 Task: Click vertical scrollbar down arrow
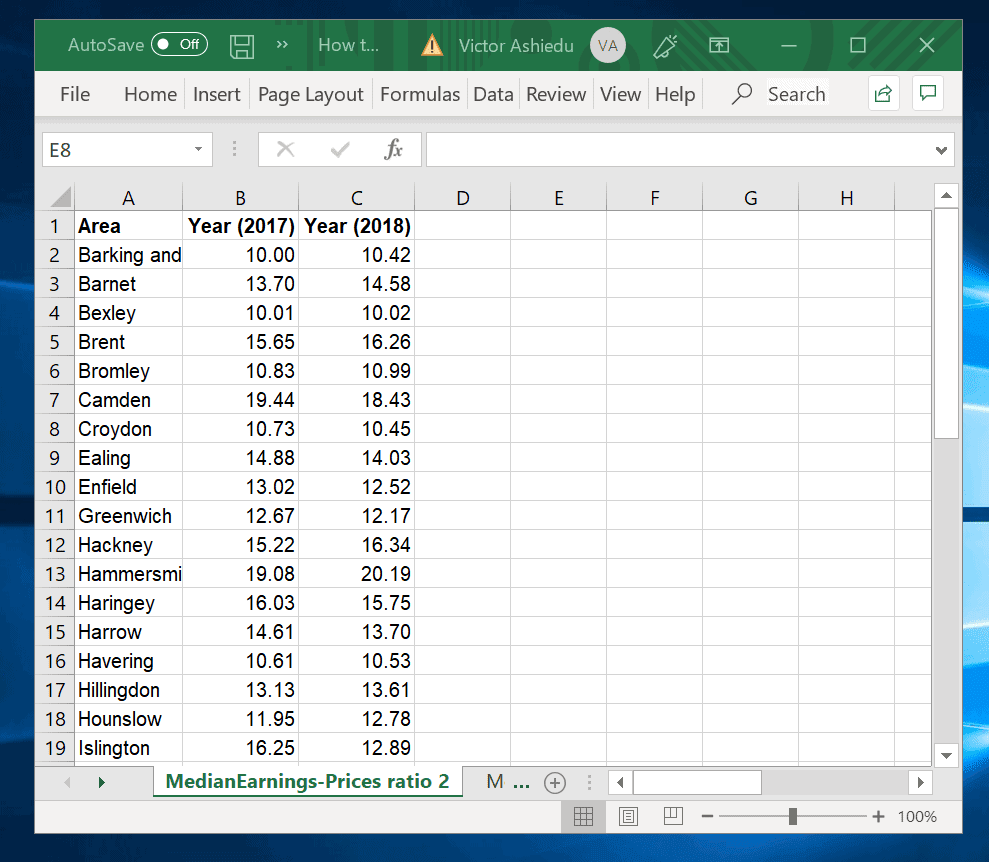(x=946, y=755)
